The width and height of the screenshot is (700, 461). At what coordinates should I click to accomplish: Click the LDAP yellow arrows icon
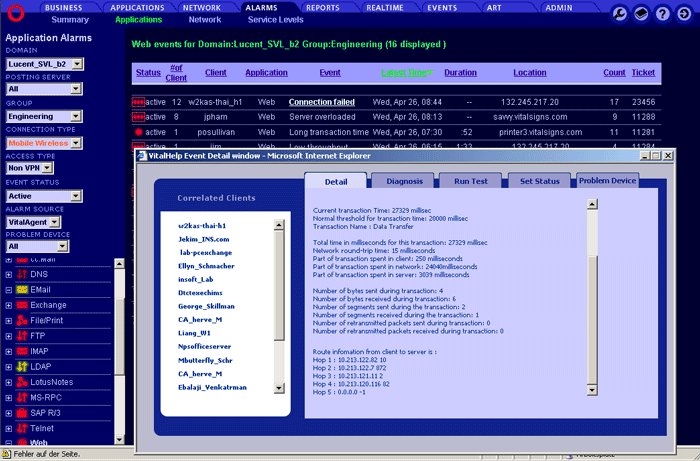(x=22, y=367)
